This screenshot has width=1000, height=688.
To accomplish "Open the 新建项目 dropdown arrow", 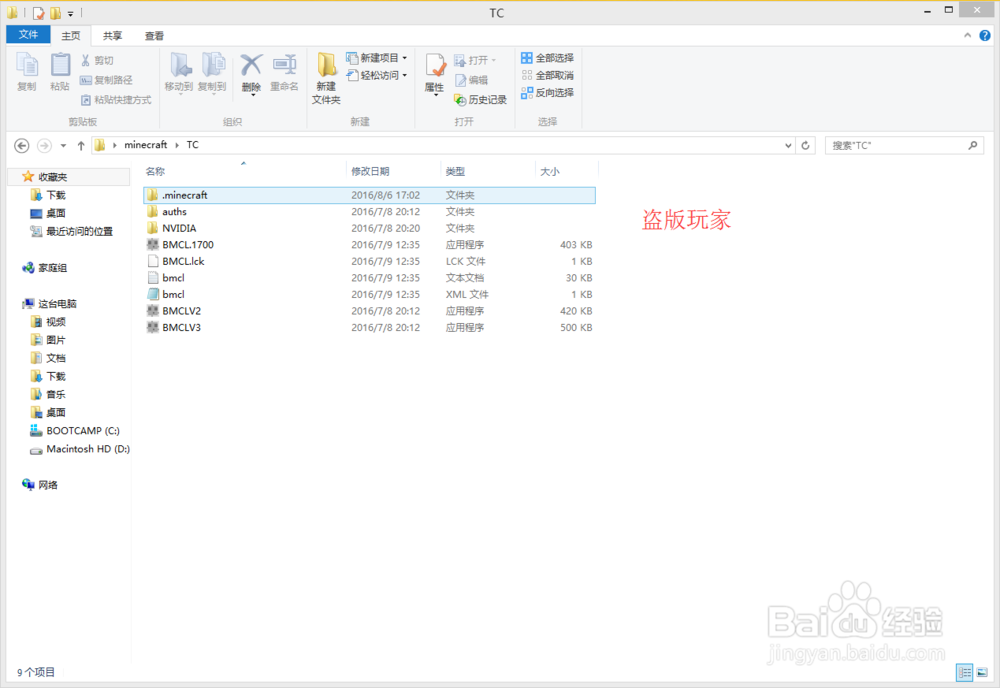I will (x=403, y=59).
